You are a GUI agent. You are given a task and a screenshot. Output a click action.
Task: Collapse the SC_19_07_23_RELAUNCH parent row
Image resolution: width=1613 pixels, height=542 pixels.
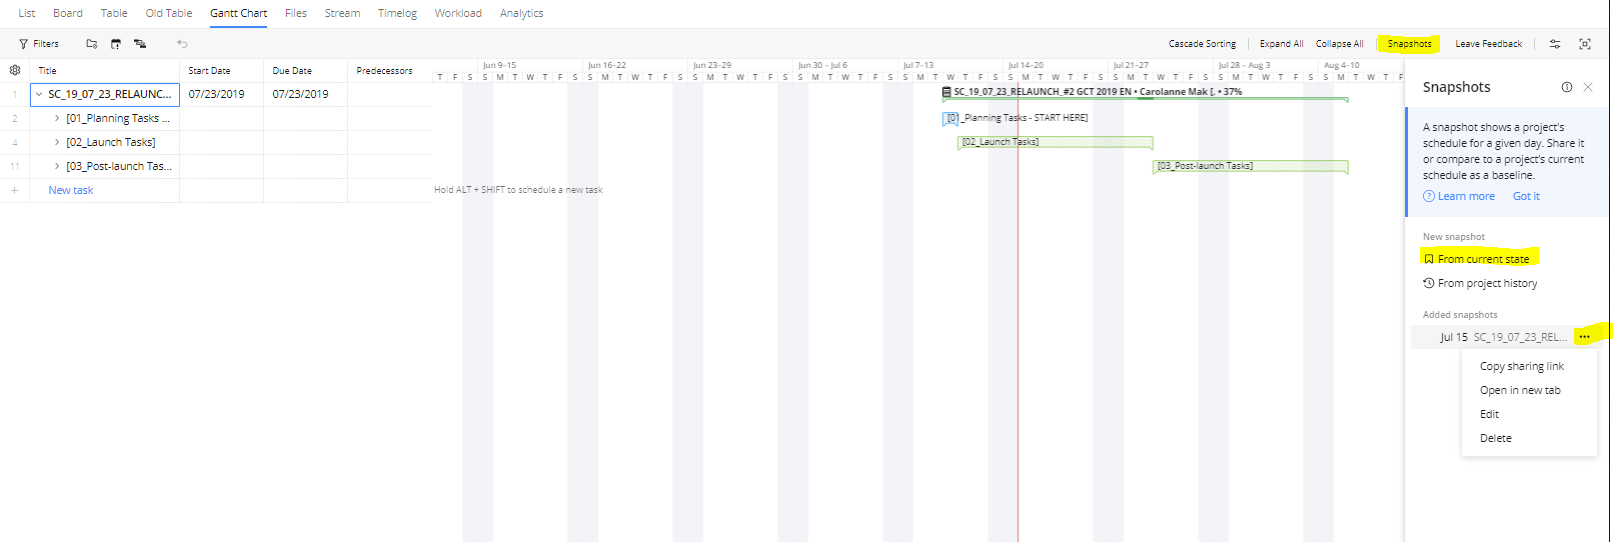pyautogui.click(x=39, y=94)
